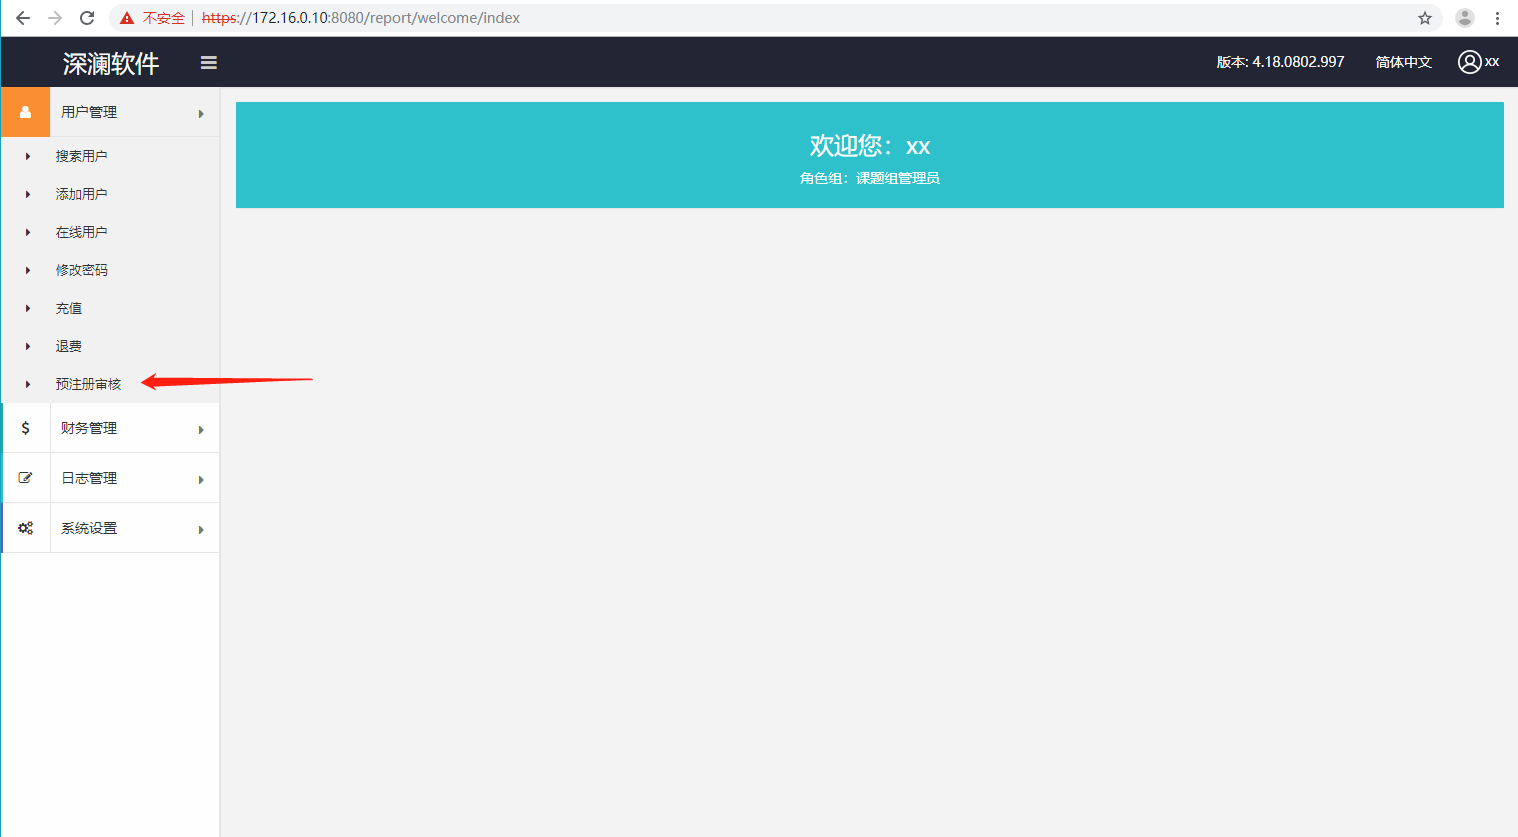This screenshot has width=1518, height=837.
Task: Select 预注册审核 in the sidebar
Action: pyautogui.click(x=88, y=384)
